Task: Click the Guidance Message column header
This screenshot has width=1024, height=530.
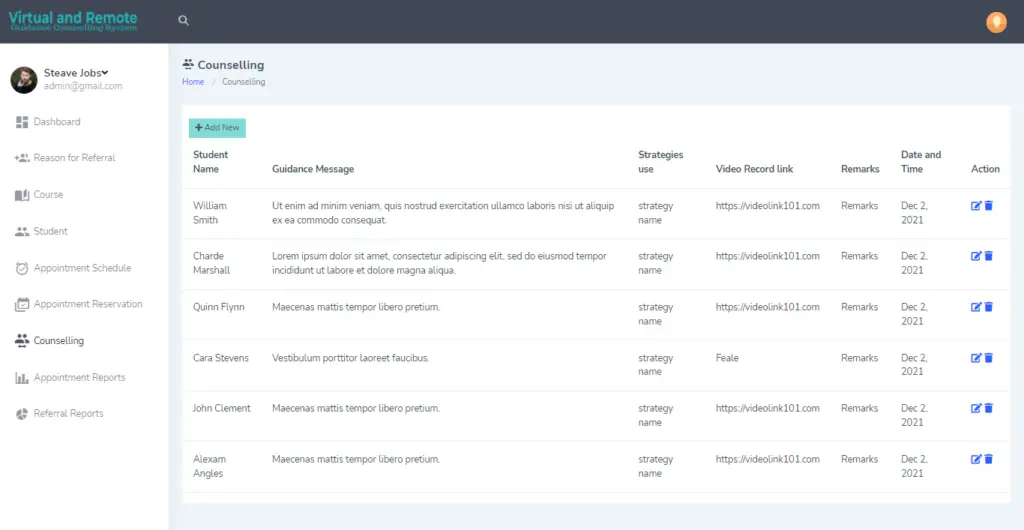Action: tap(313, 169)
